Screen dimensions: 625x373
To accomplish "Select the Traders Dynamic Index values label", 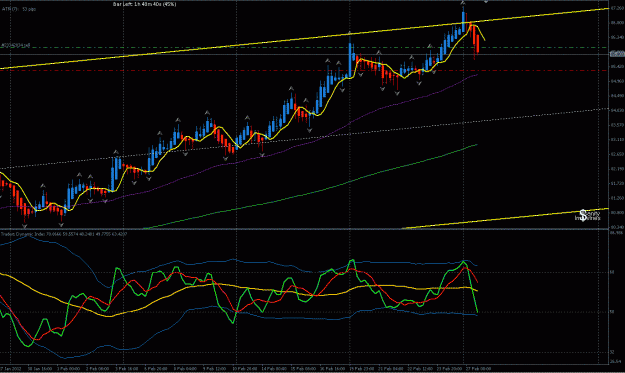I will click(64, 234).
